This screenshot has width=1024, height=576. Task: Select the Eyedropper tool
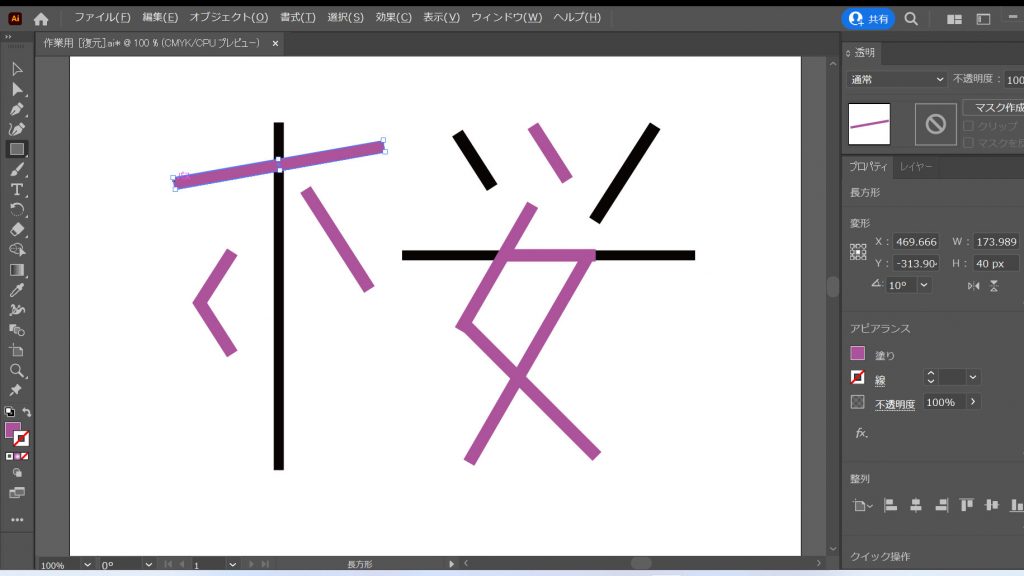[x=17, y=290]
